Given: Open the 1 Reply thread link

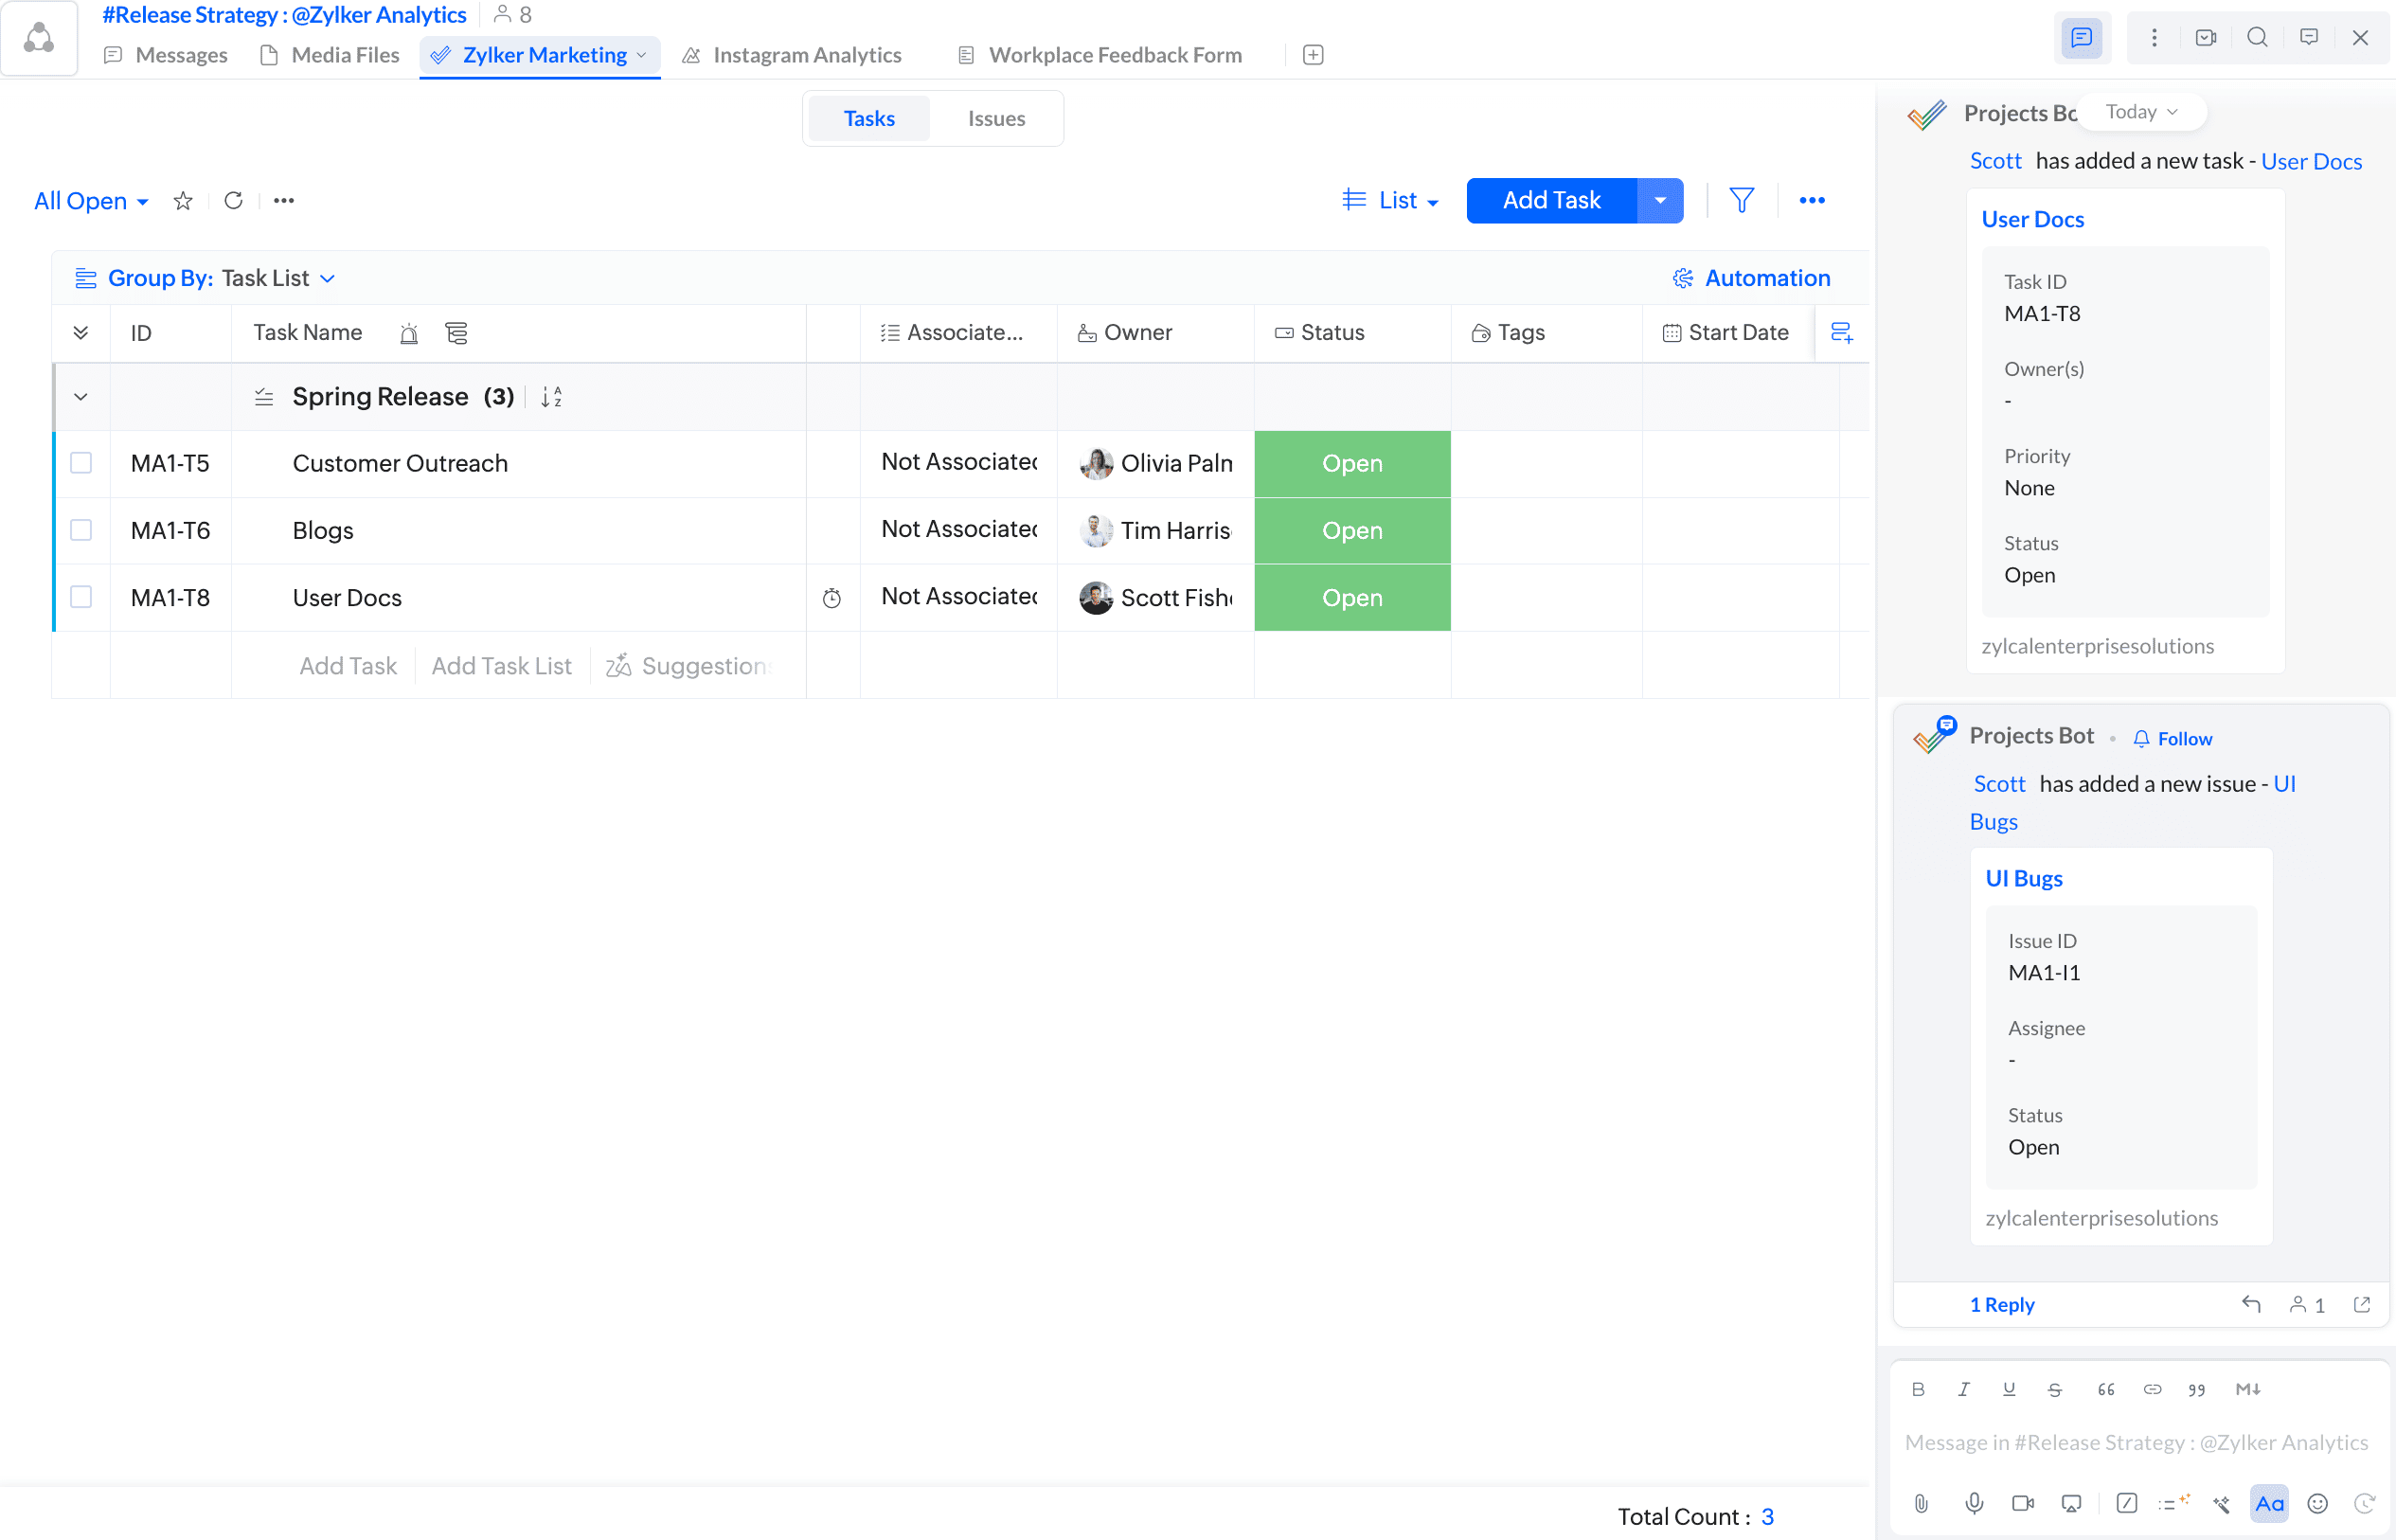Looking at the screenshot, I should point(2002,1304).
